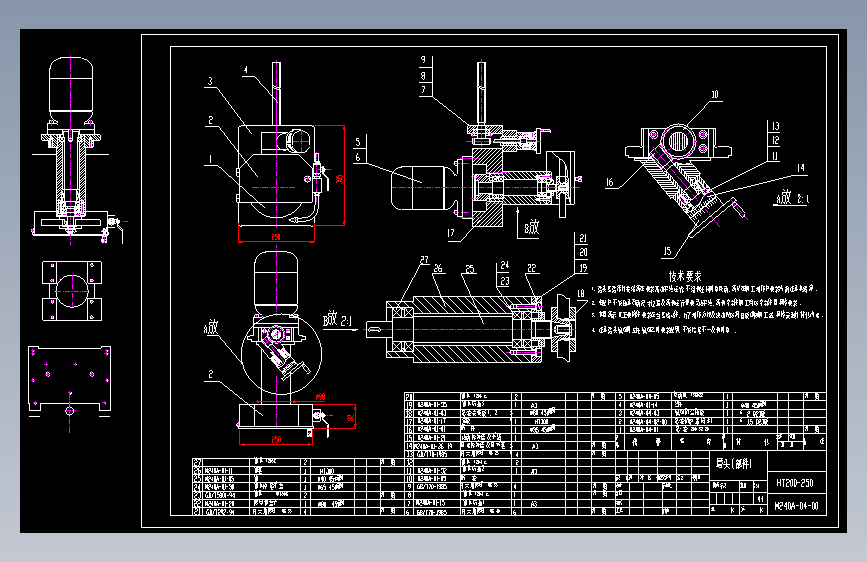Viewport: 867px width, 562px height.
Task: Click balloon number 9
Action: pos(424,60)
